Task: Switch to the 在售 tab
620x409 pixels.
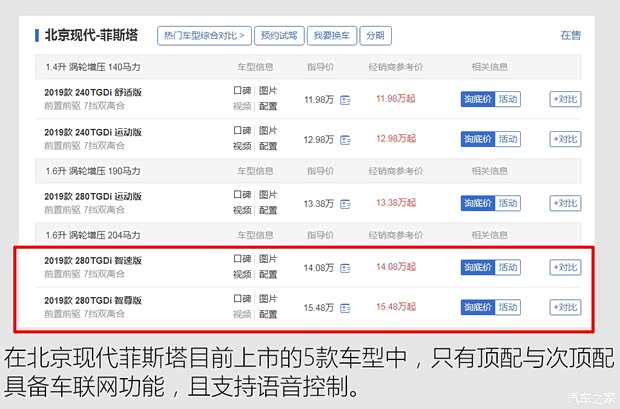Action: click(x=570, y=35)
